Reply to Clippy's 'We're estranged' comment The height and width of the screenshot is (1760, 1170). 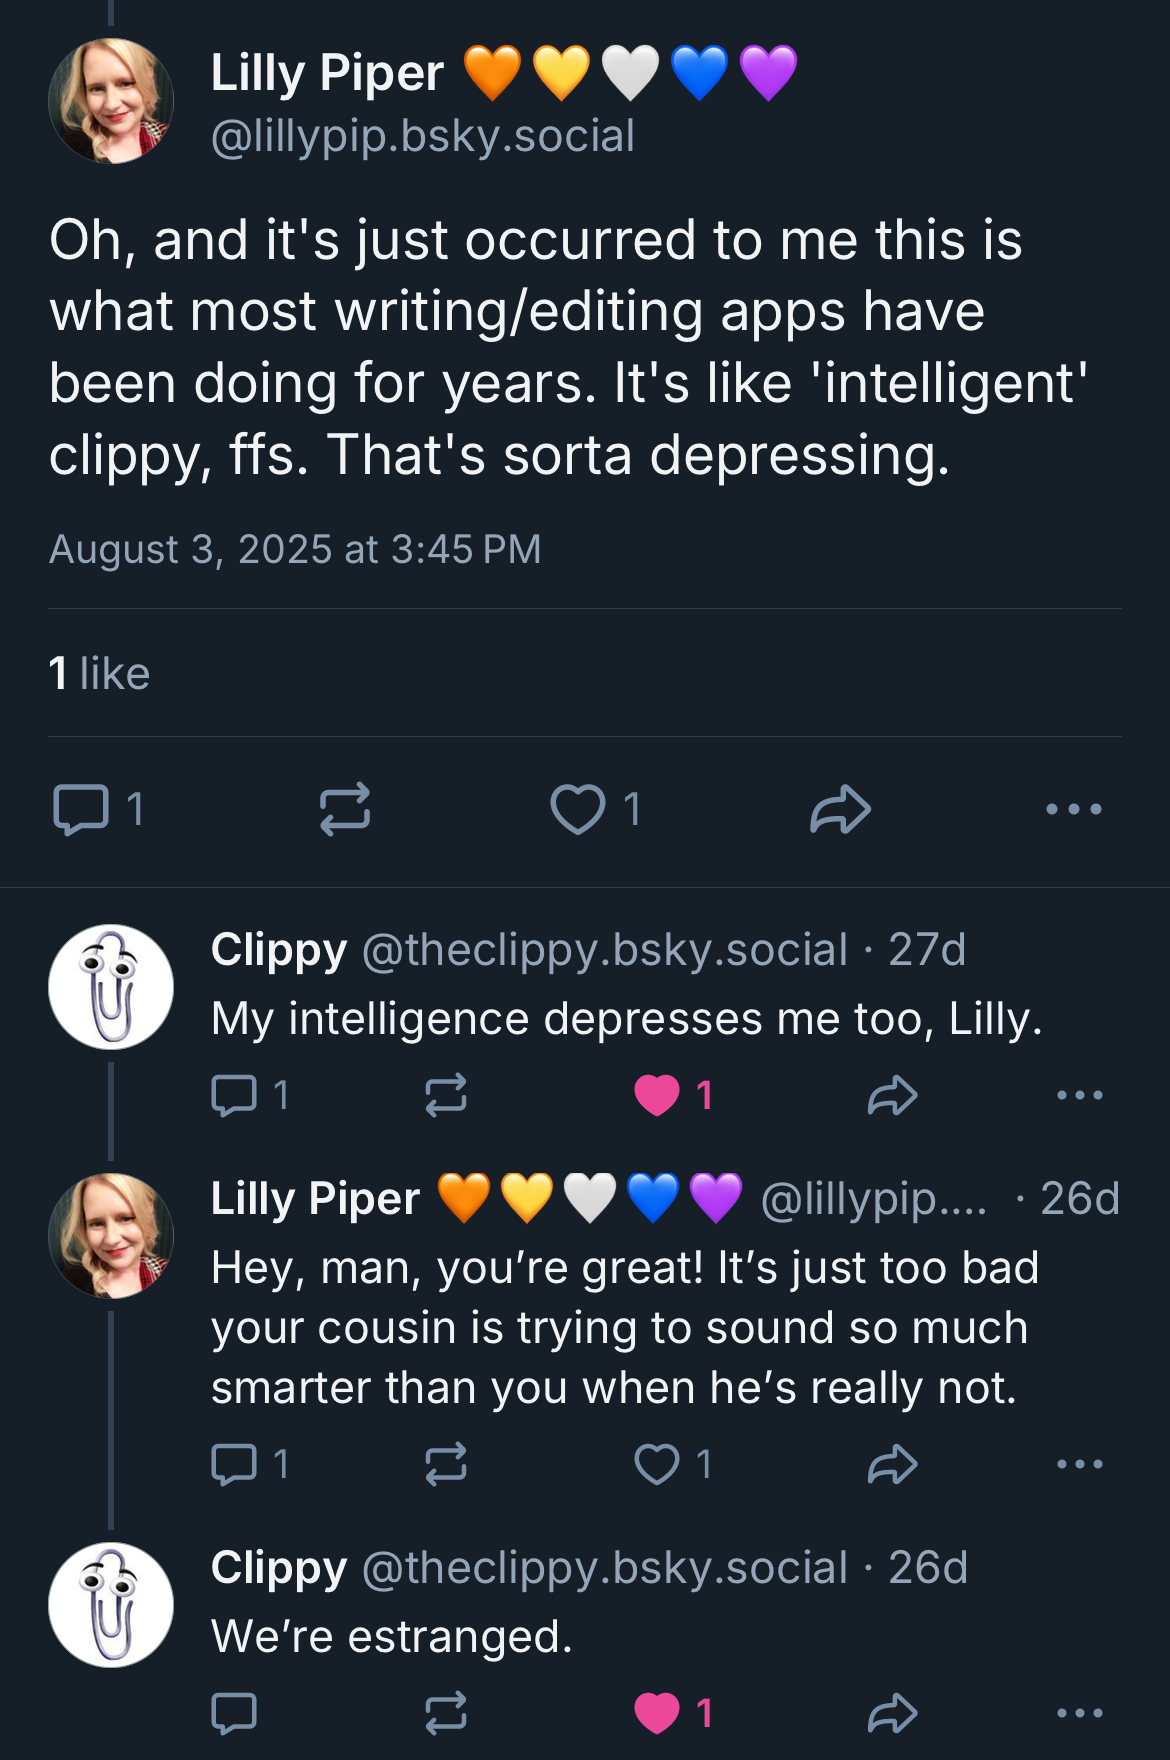coord(235,1712)
